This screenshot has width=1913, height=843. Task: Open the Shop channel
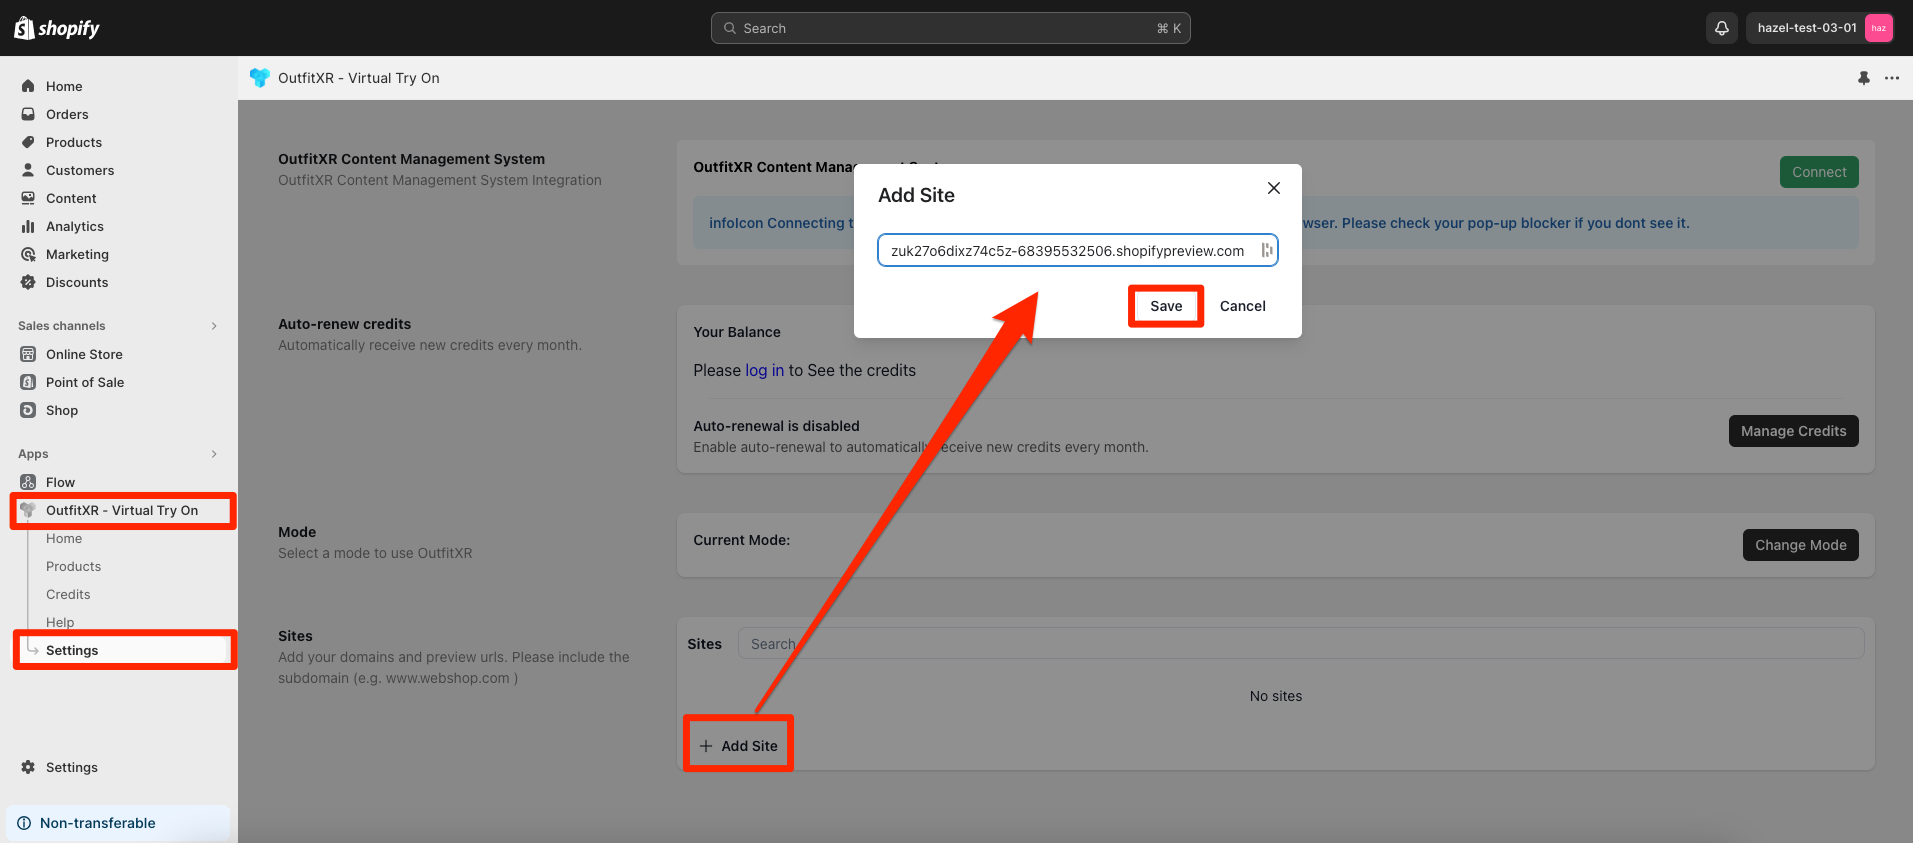(62, 410)
